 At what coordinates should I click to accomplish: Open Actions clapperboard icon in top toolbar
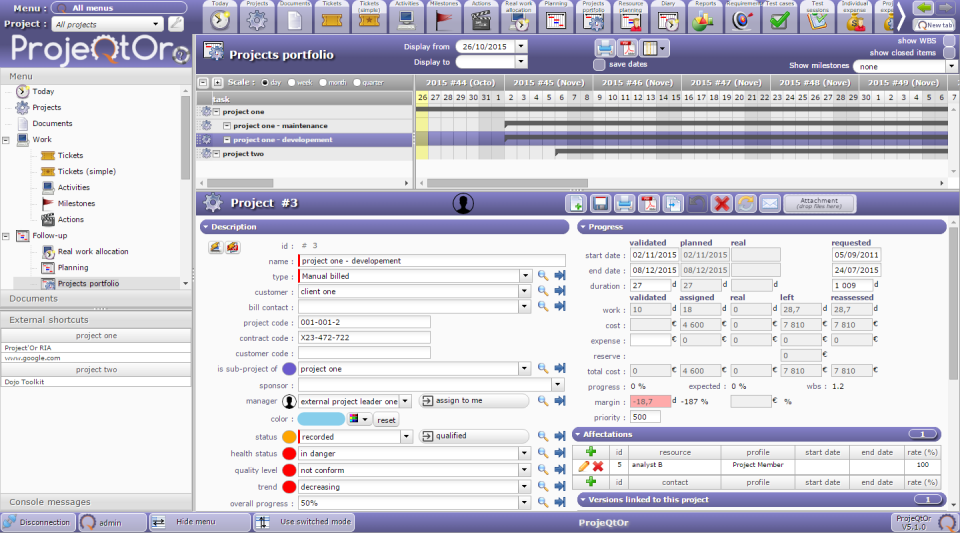click(x=481, y=20)
